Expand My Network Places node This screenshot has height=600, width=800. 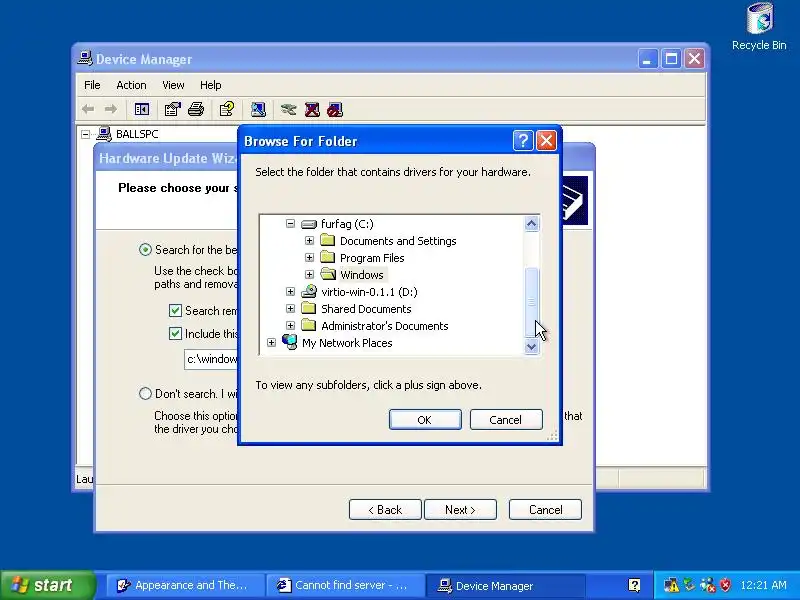[x=271, y=342]
